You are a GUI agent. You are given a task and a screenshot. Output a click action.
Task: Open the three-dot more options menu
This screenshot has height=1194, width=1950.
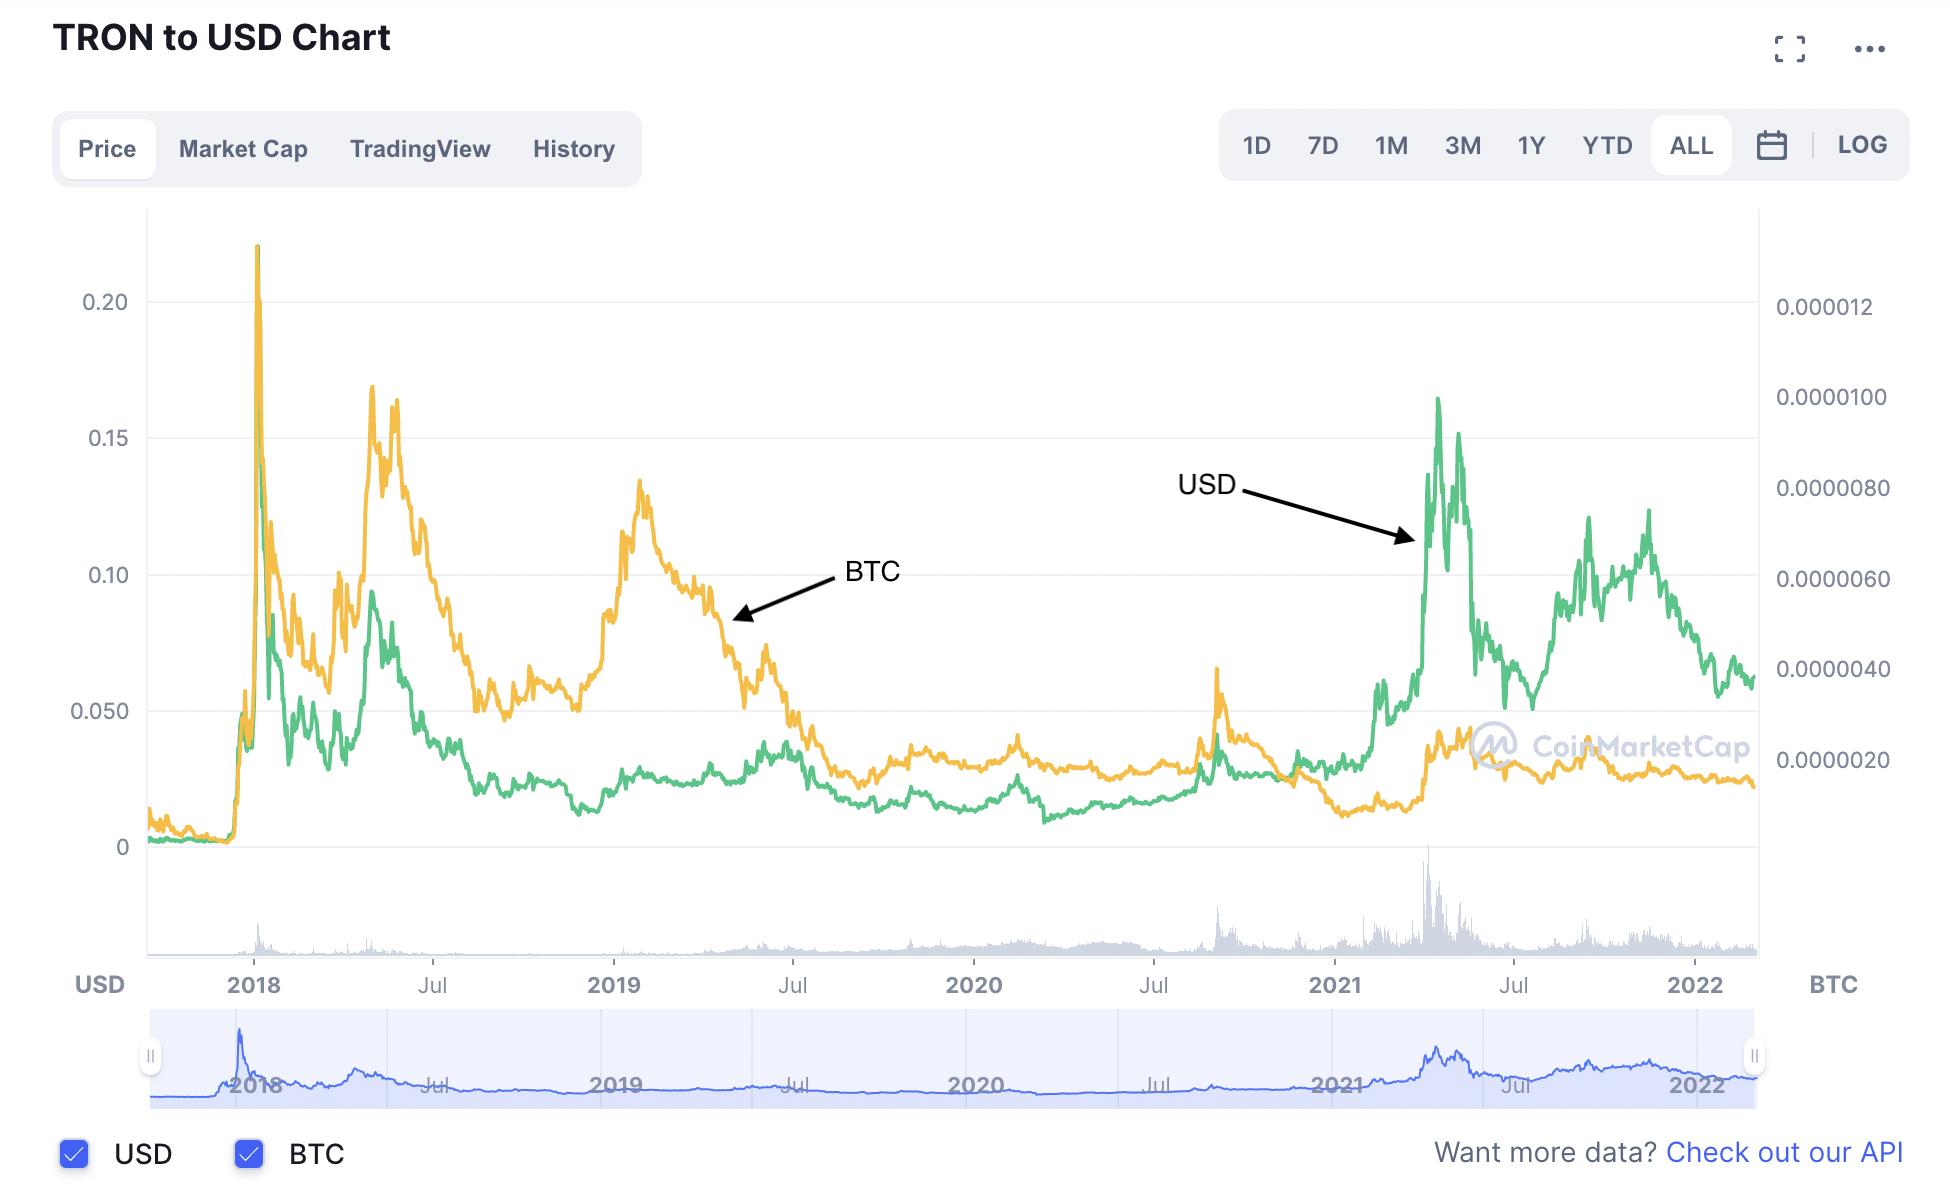click(1868, 49)
